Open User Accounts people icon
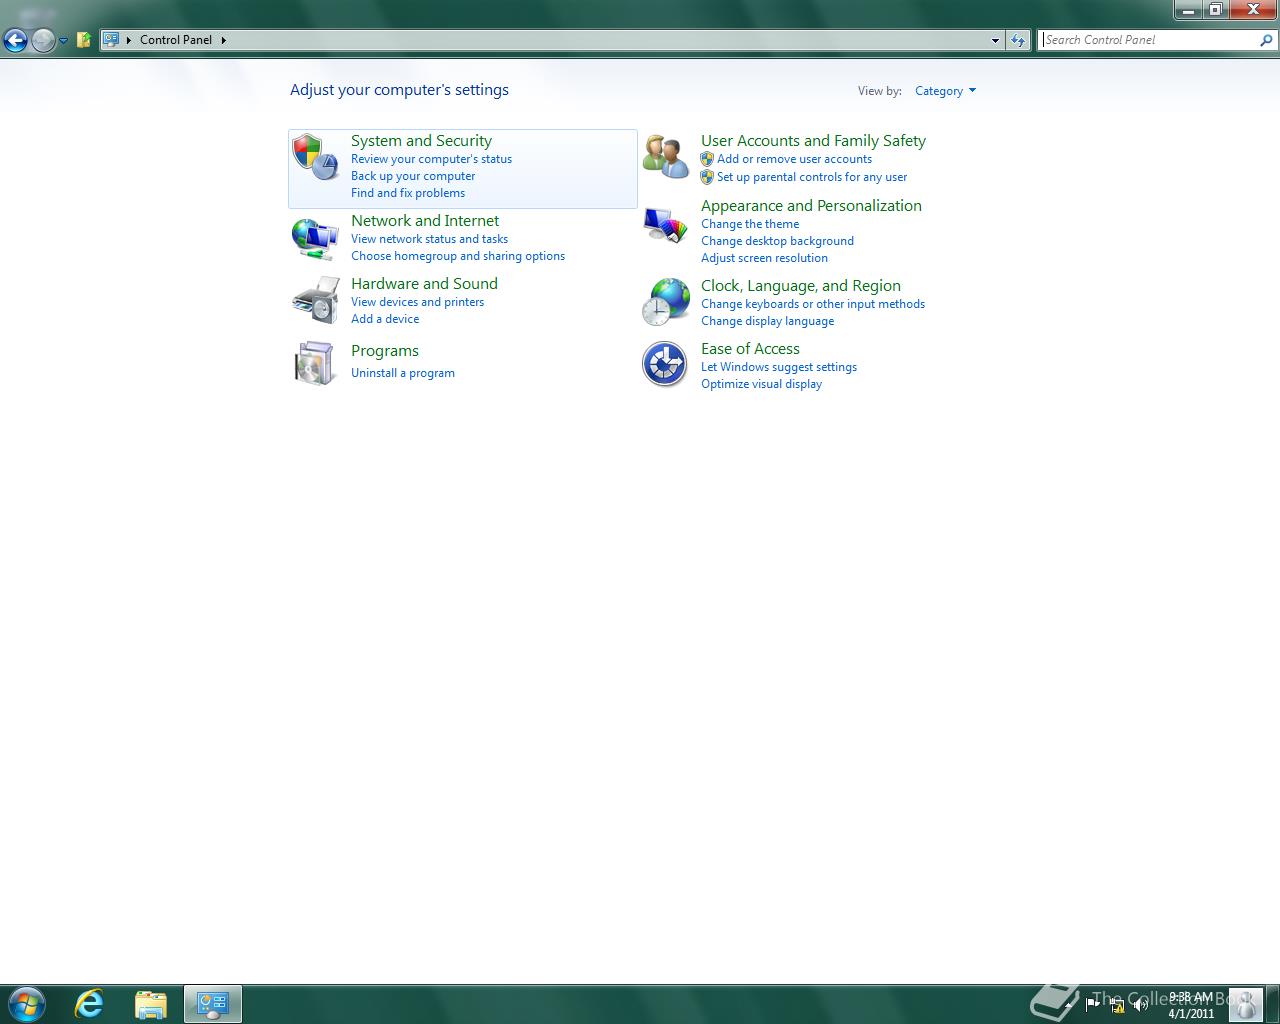Image resolution: width=1280 pixels, height=1024 pixels. [665, 157]
